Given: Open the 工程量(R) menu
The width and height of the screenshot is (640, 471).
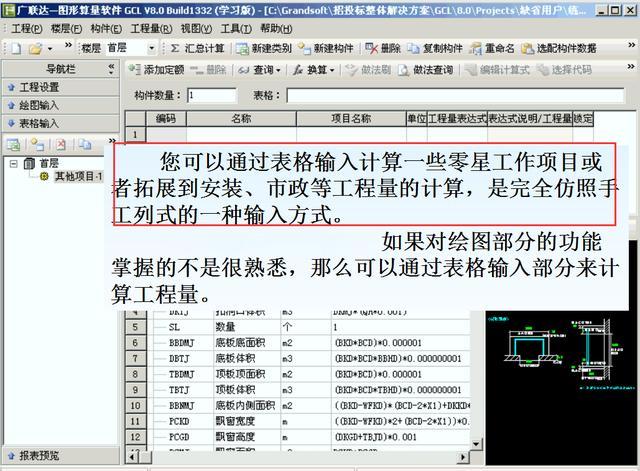Looking at the screenshot, I should point(151,29).
